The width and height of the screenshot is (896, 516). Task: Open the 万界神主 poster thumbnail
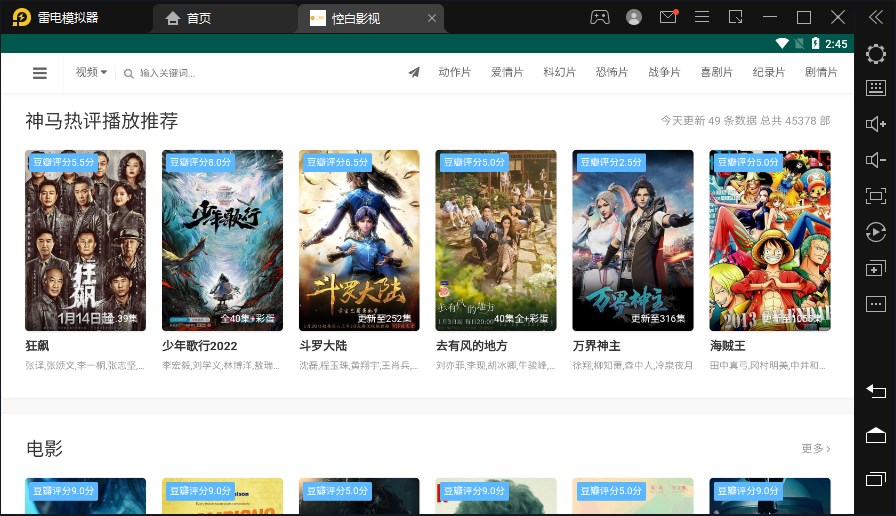click(633, 240)
